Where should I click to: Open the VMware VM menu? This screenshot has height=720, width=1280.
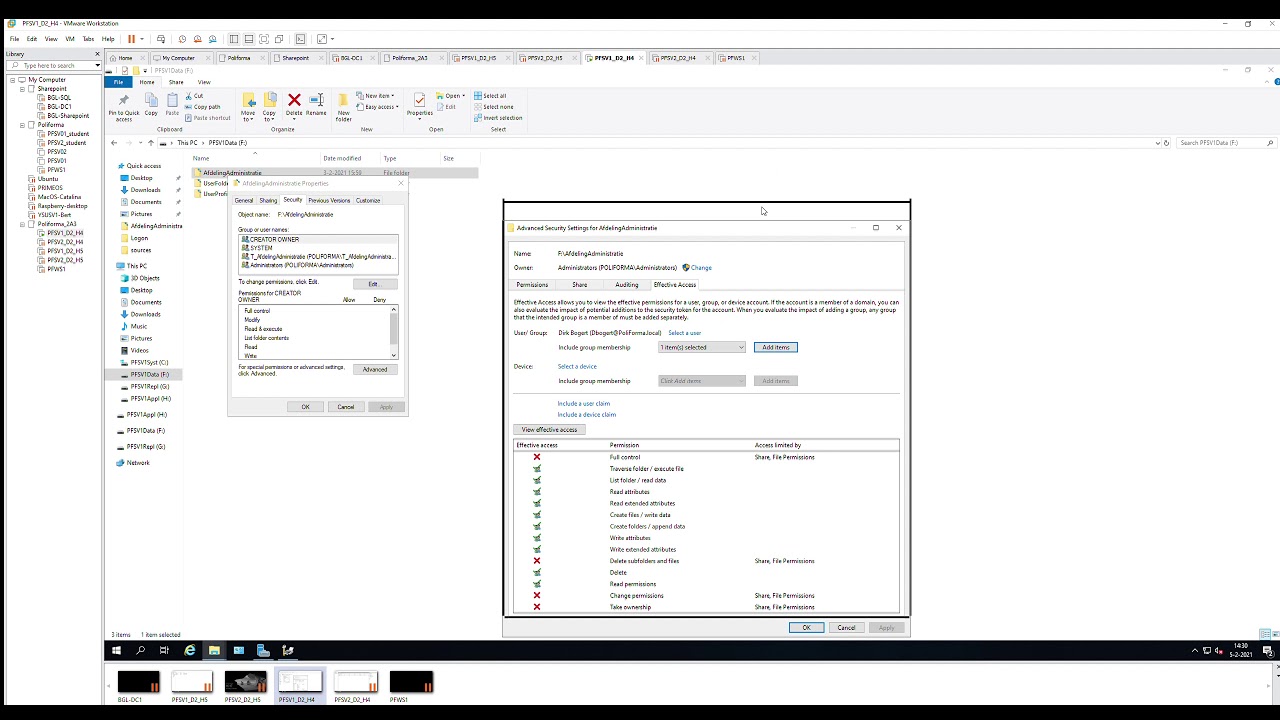tap(69, 39)
